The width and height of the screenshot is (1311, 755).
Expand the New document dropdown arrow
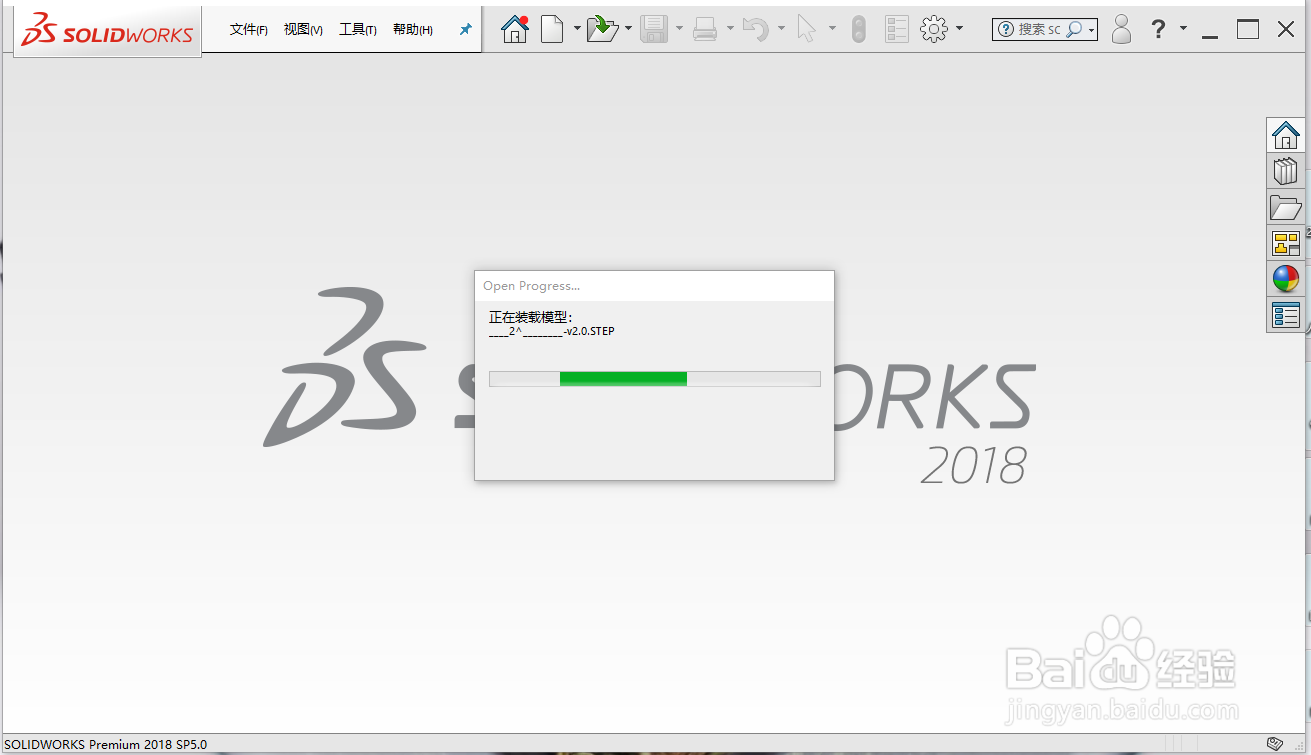pos(577,28)
